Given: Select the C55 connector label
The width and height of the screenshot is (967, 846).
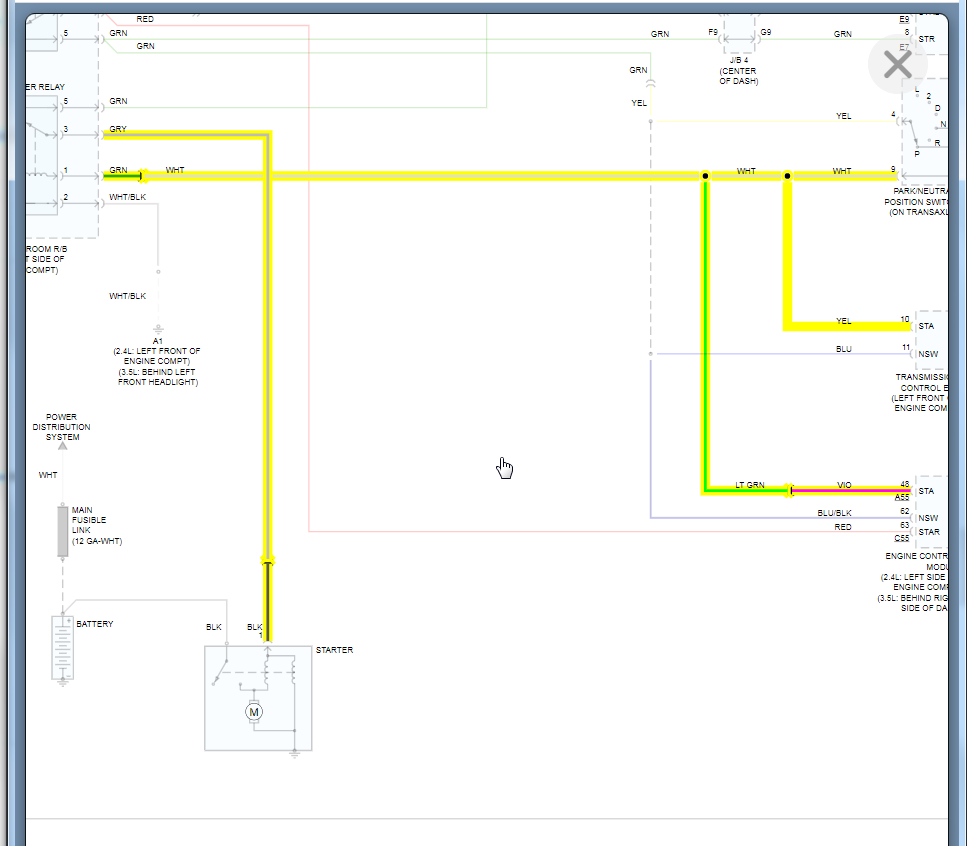Looking at the screenshot, I should click(902, 538).
